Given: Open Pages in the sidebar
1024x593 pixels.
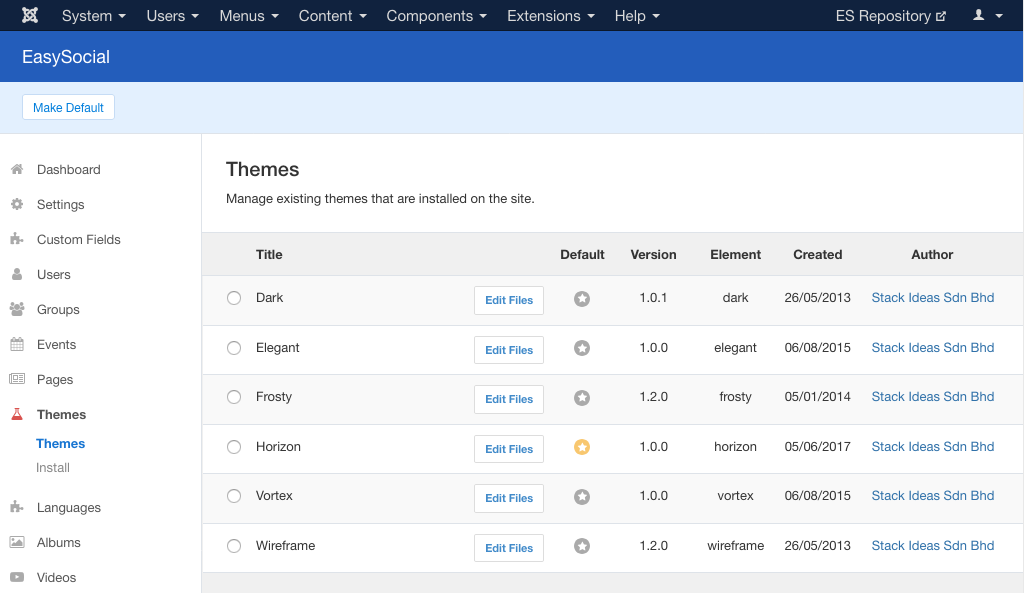Looking at the screenshot, I should click(x=55, y=379).
